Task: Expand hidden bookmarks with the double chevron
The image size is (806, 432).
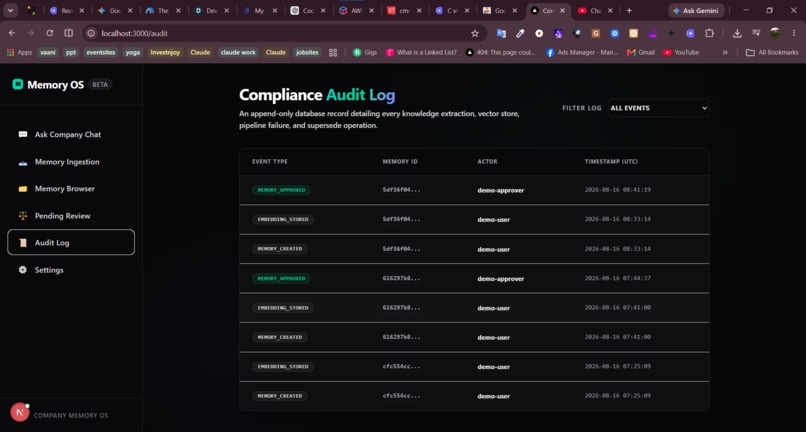Action: click(x=725, y=52)
